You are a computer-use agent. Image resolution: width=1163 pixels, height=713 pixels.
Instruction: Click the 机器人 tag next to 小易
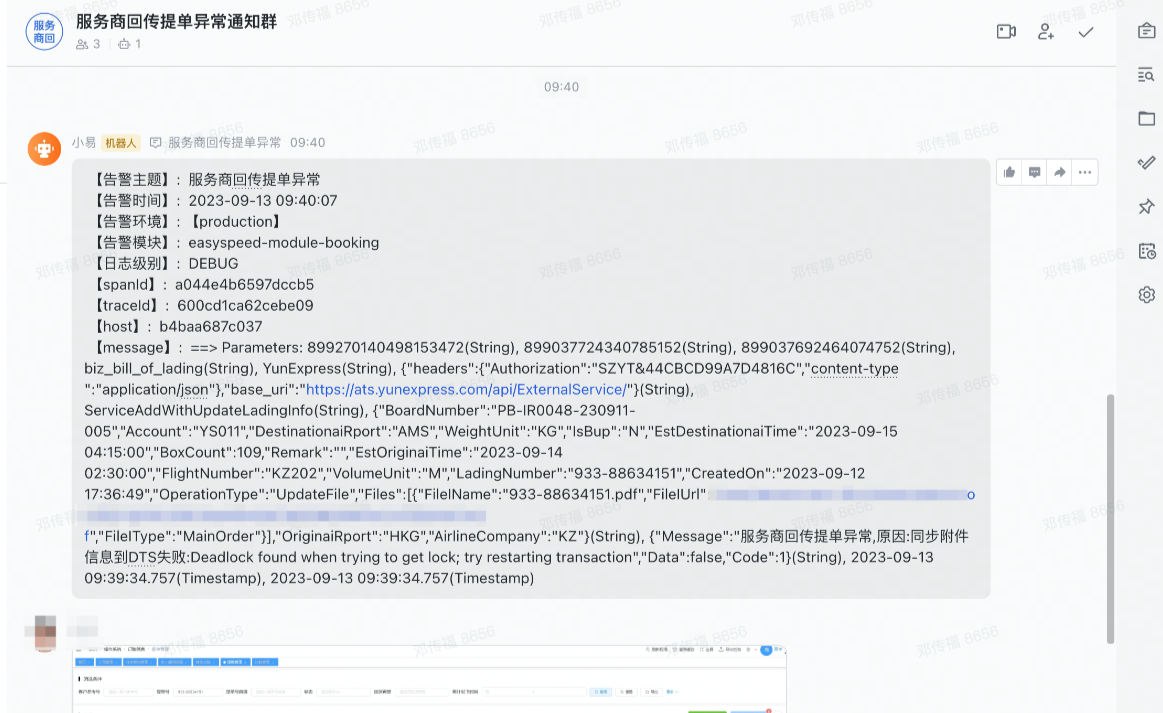coord(121,142)
